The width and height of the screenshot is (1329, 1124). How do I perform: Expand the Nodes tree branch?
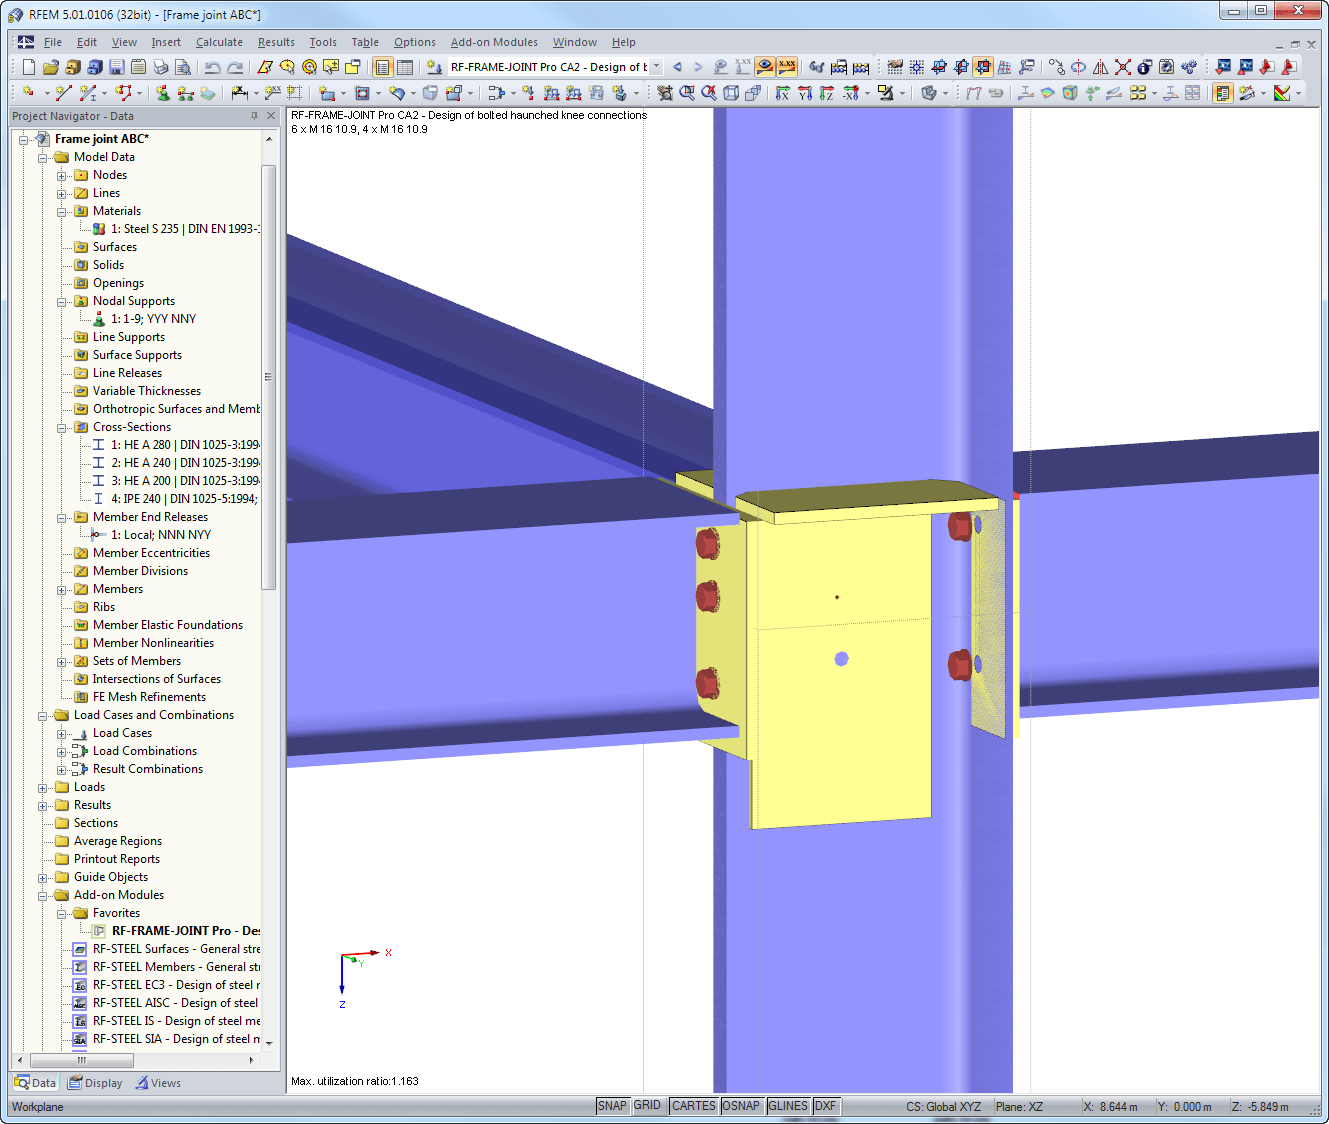(62, 175)
